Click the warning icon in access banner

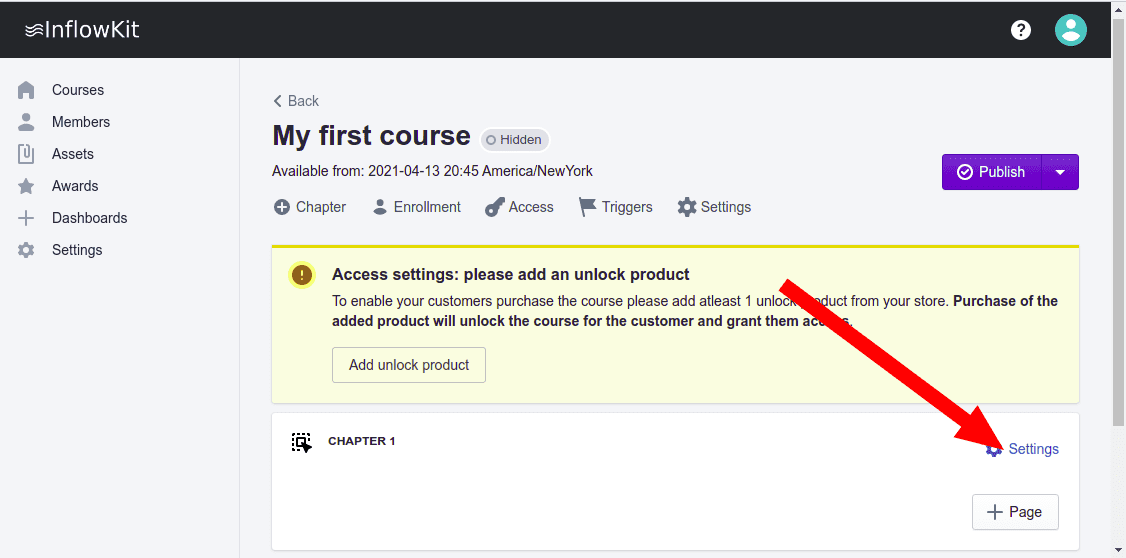pyautogui.click(x=302, y=275)
